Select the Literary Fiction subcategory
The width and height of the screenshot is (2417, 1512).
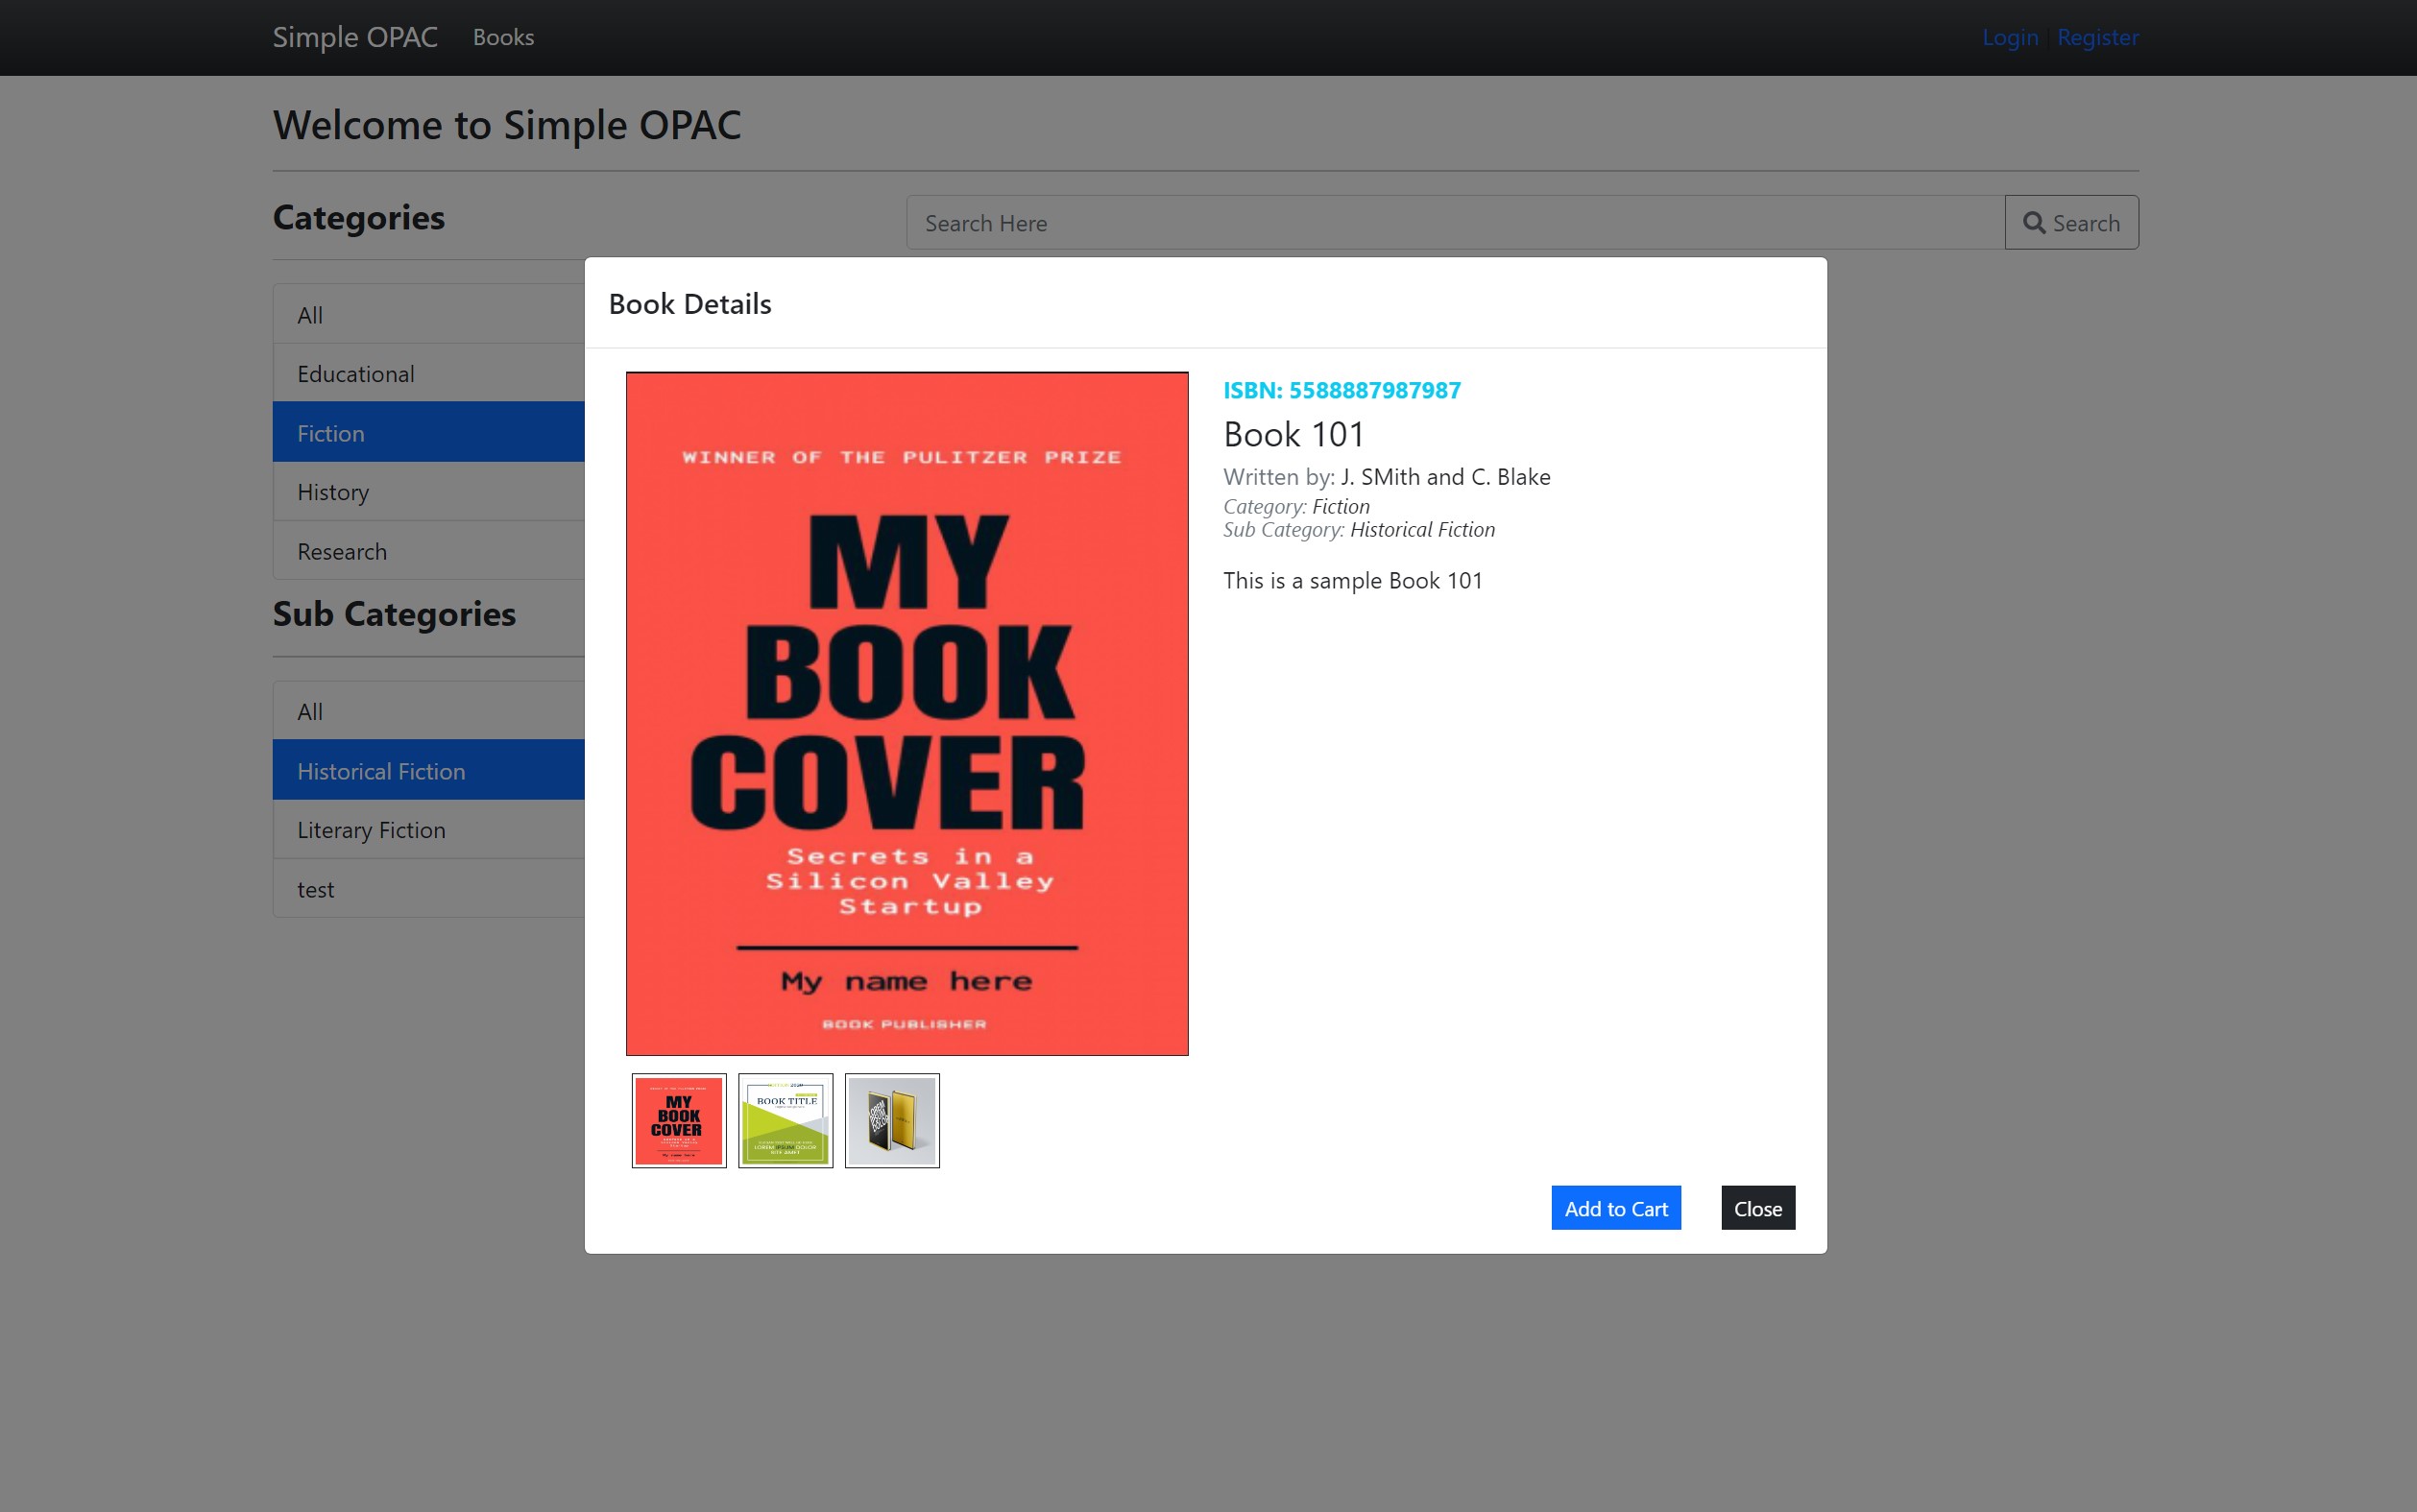click(372, 828)
